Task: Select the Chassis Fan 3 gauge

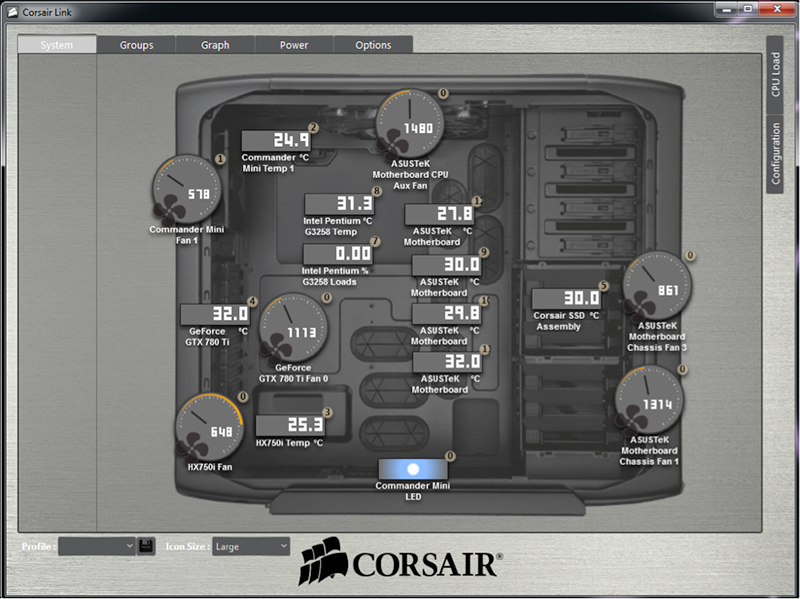Action: pyautogui.click(x=657, y=286)
